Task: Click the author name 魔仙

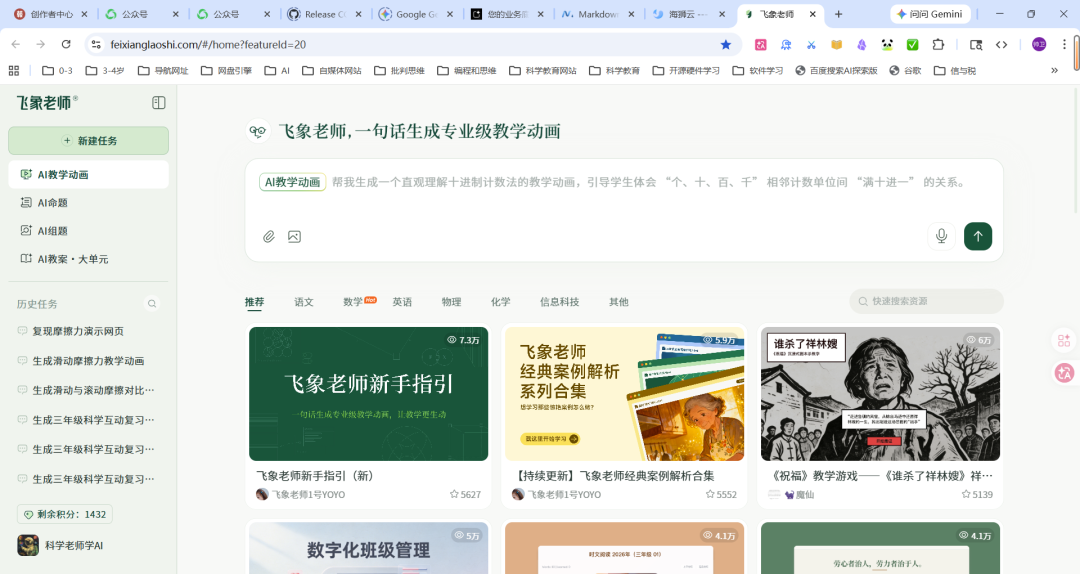Action: coord(804,495)
